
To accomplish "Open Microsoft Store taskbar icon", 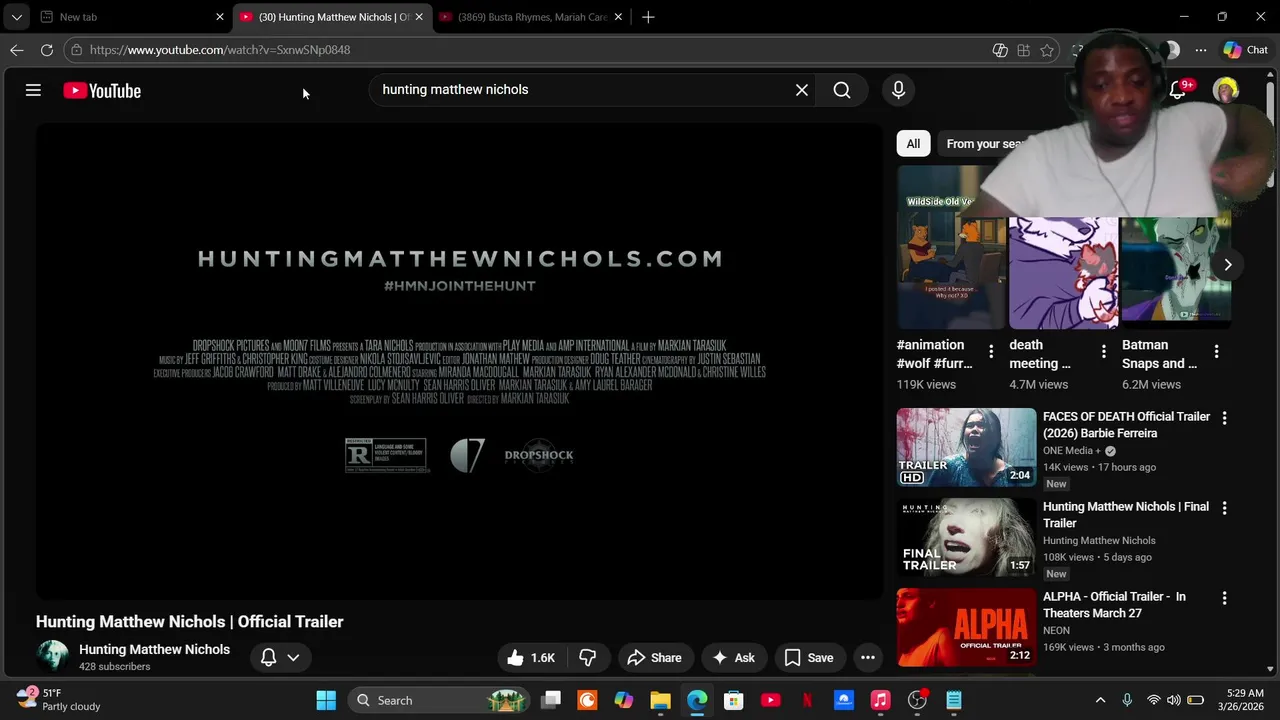I will [x=734, y=700].
